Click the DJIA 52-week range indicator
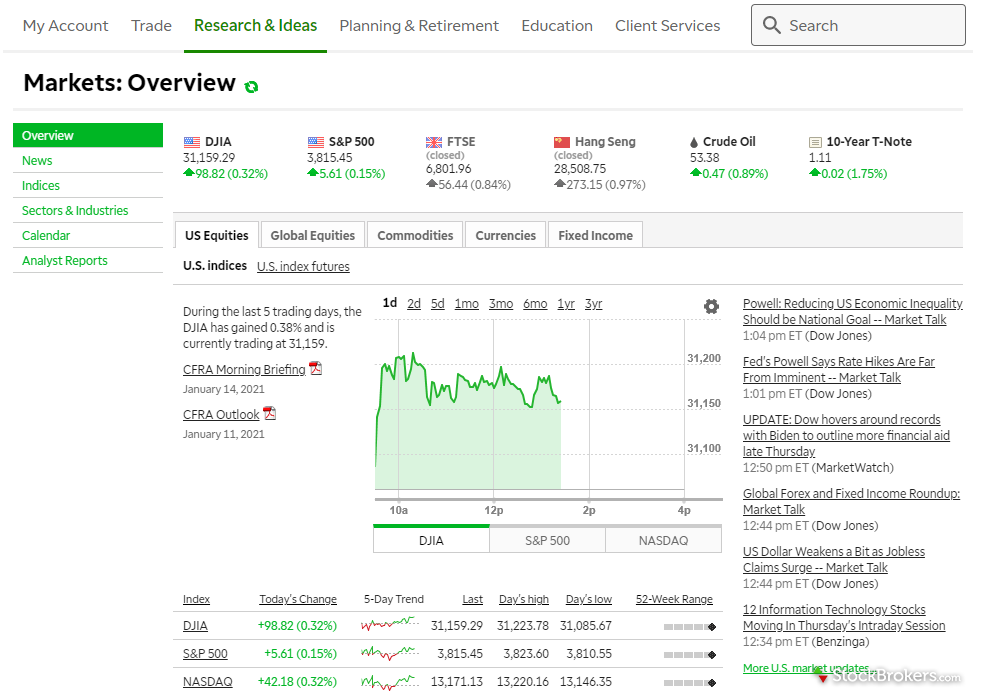The width and height of the screenshot is (986, 699). coord(690,627)
